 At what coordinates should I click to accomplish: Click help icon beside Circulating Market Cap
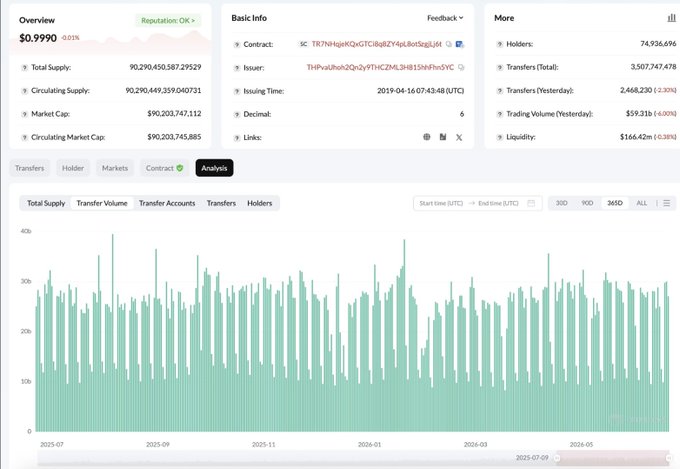[x=25, y=138]
